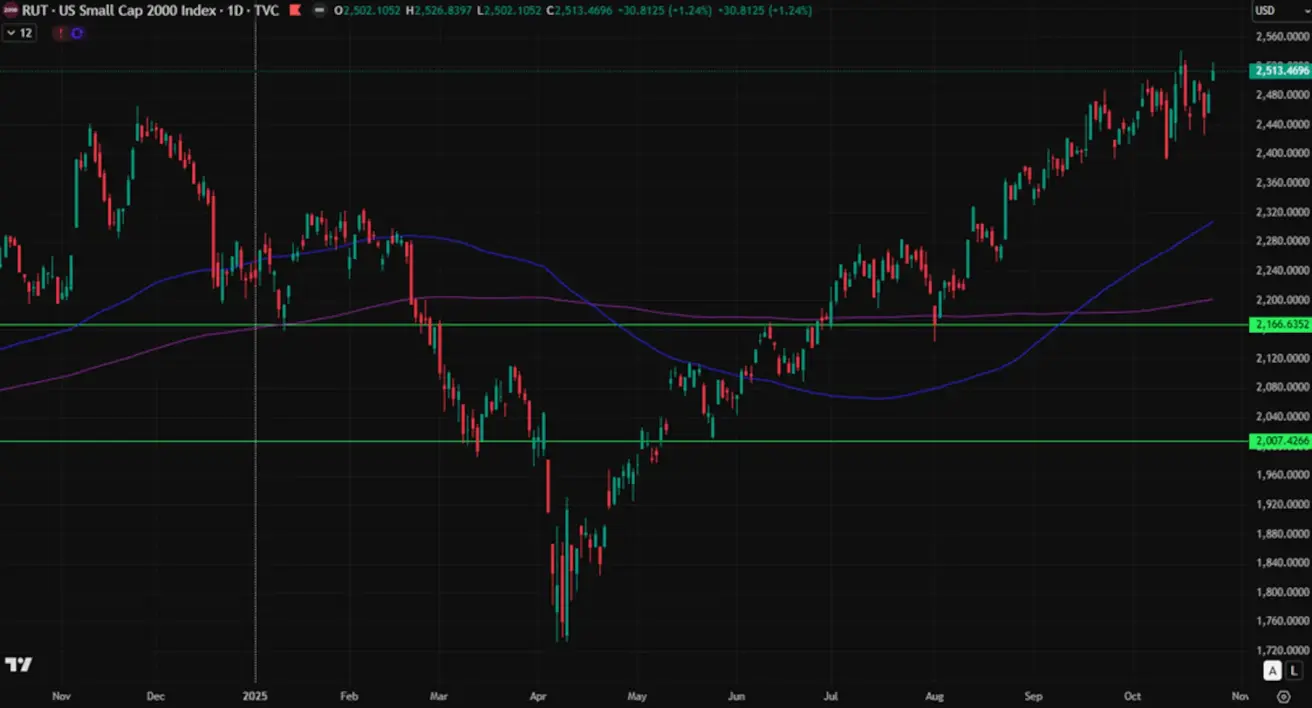
Task: Click the purple circular indicator icon
Action: point(78,33)
